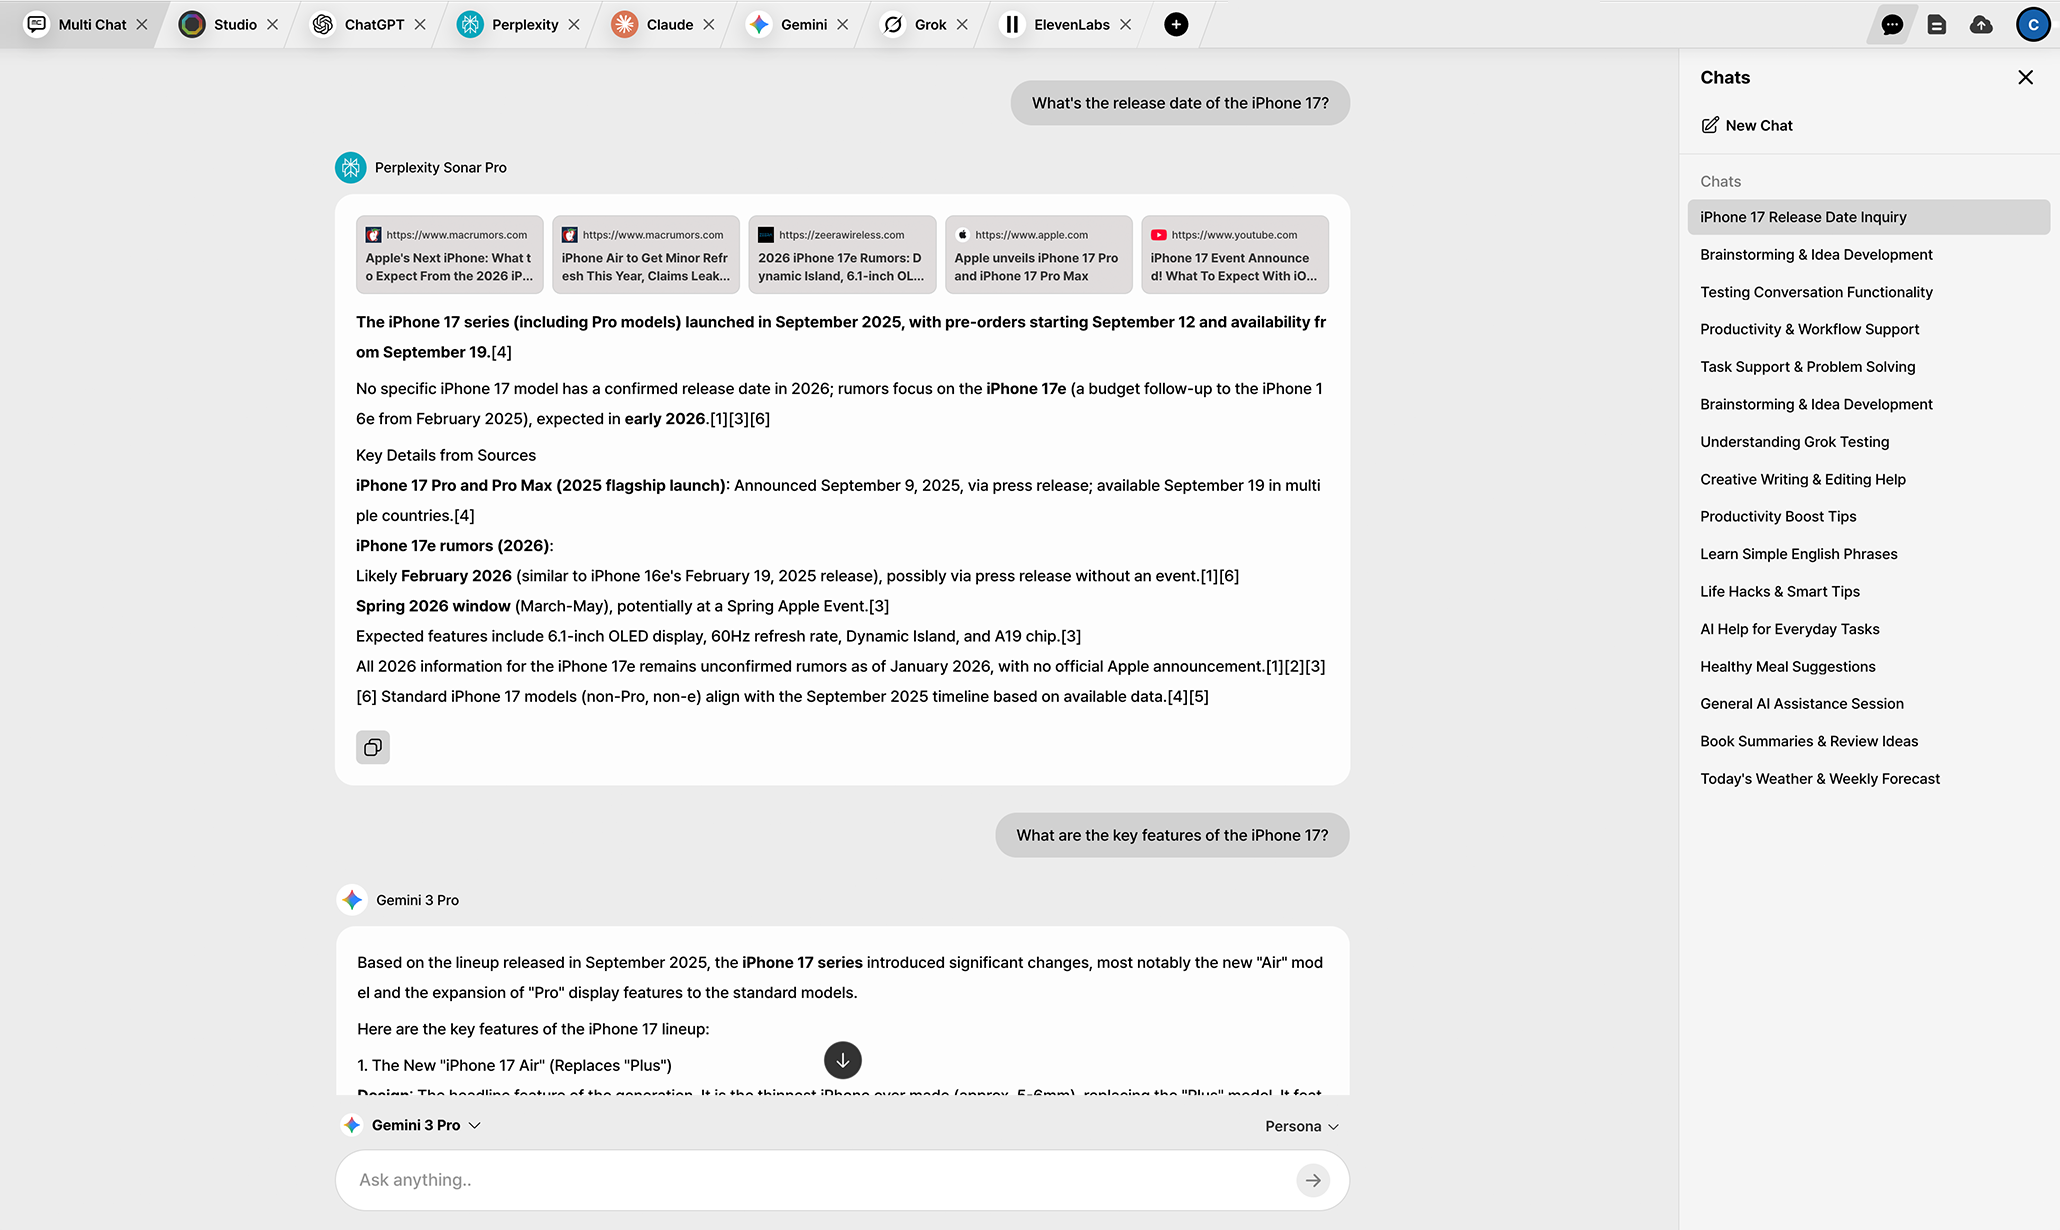Open the YouTube iPhone 17 Event source card
The width and height of the screenshot is (2060, 1230).
pos(1234,255)
